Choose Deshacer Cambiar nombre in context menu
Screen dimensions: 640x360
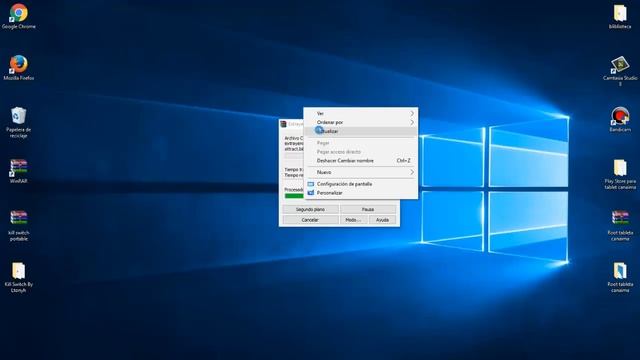[361, 161]
